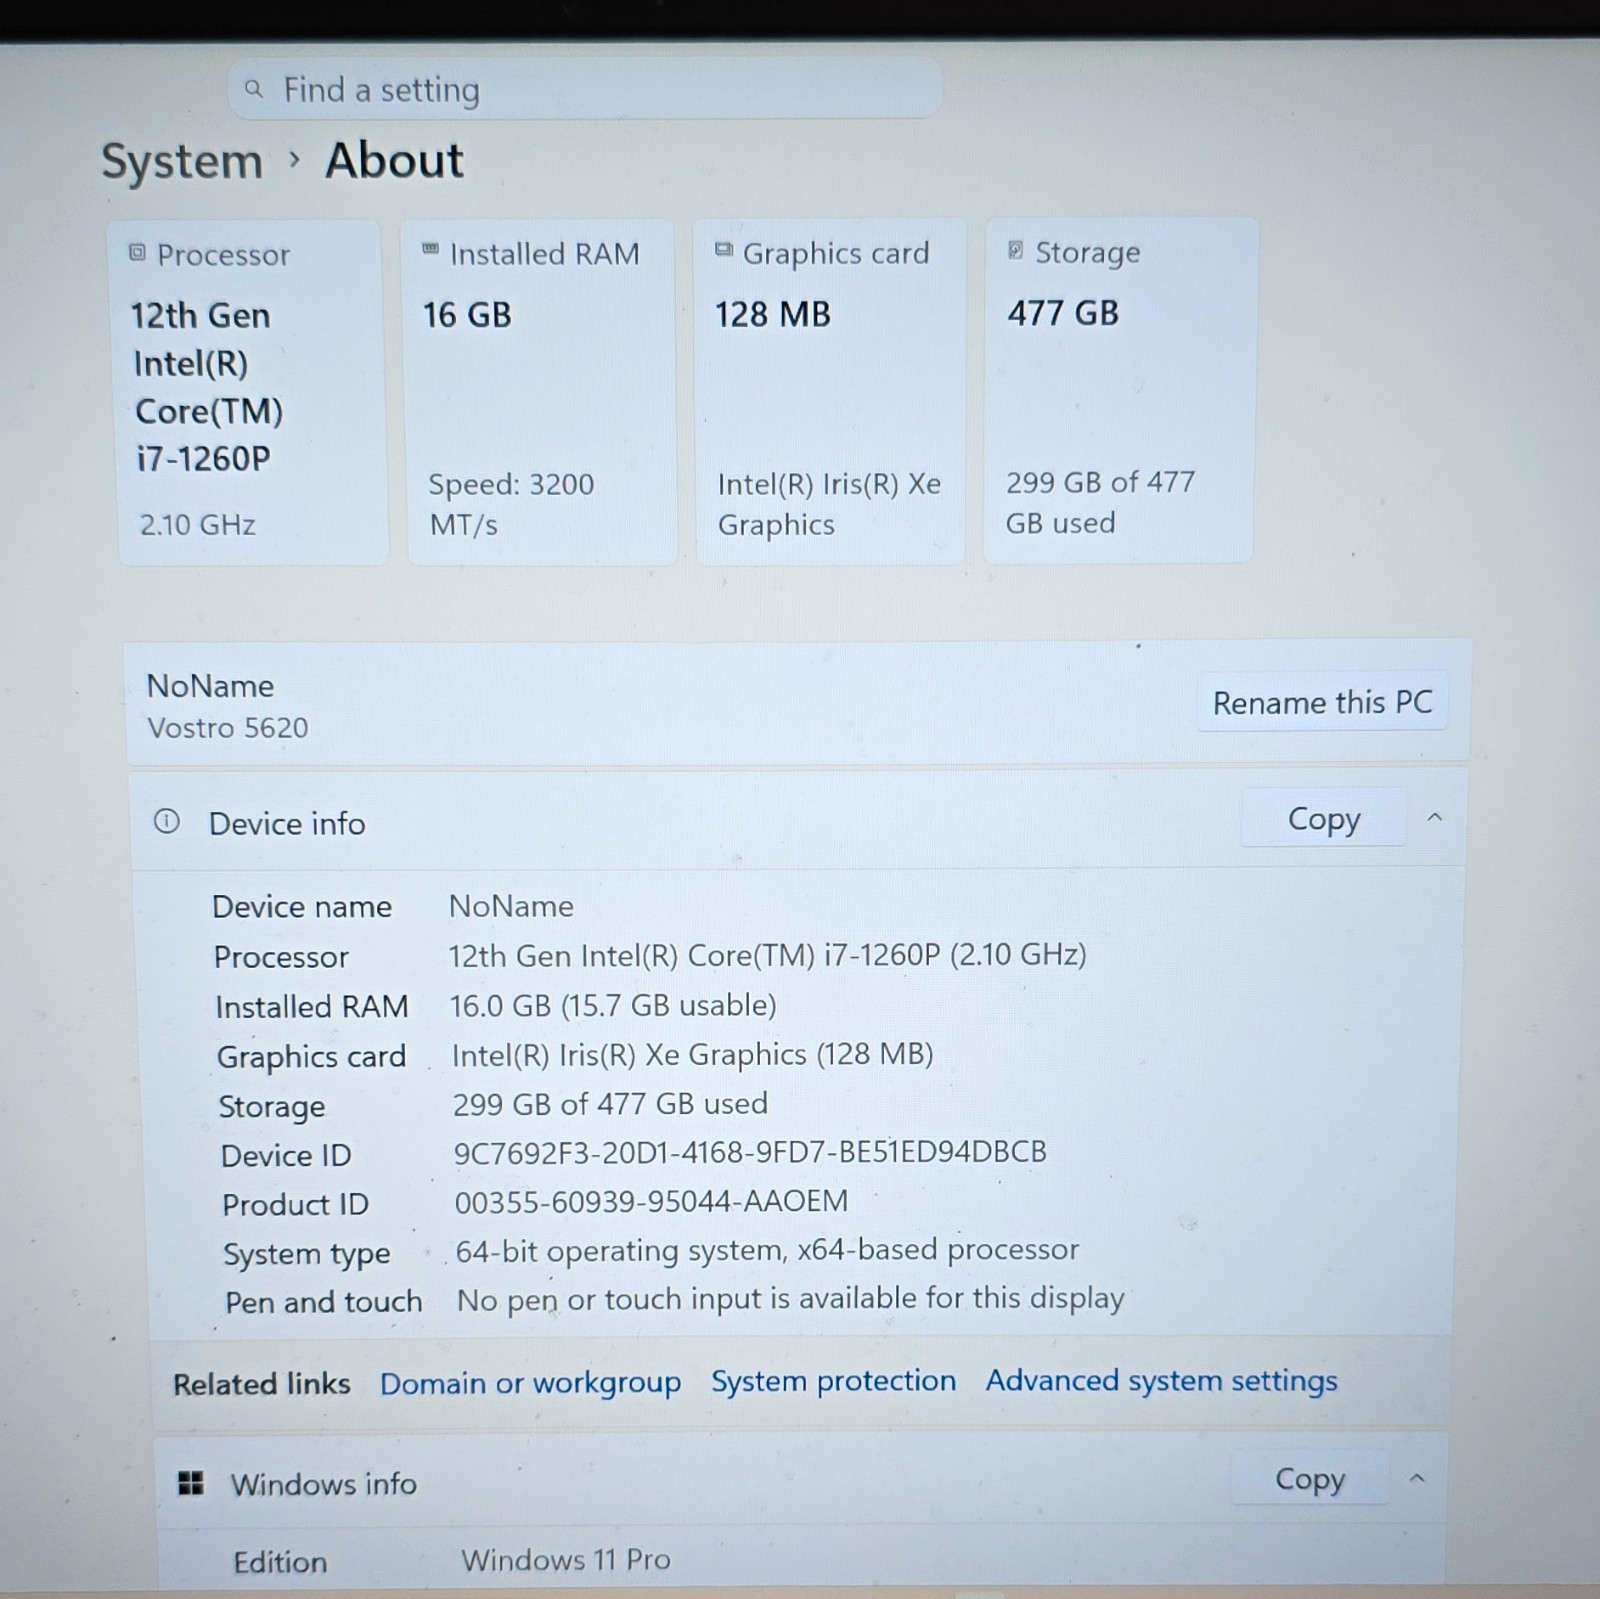
Task: Select the 16.0 GB (15.7 GB usable) value
Action: coord(613,1005)
